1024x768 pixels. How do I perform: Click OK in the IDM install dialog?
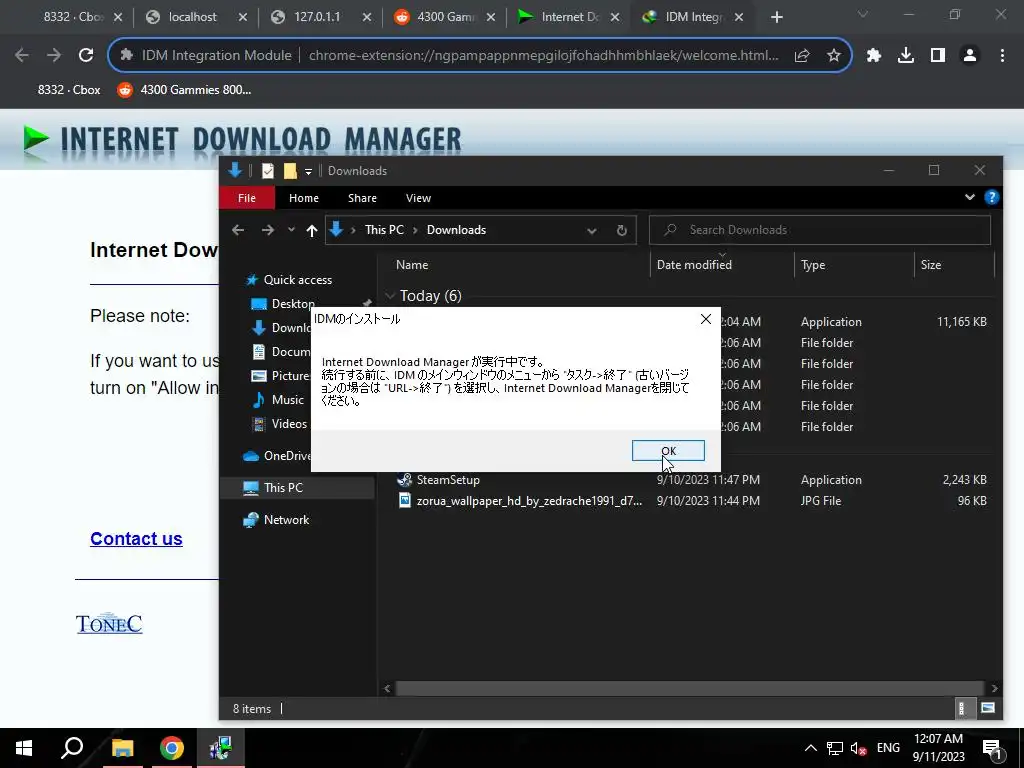click(668, 451)
